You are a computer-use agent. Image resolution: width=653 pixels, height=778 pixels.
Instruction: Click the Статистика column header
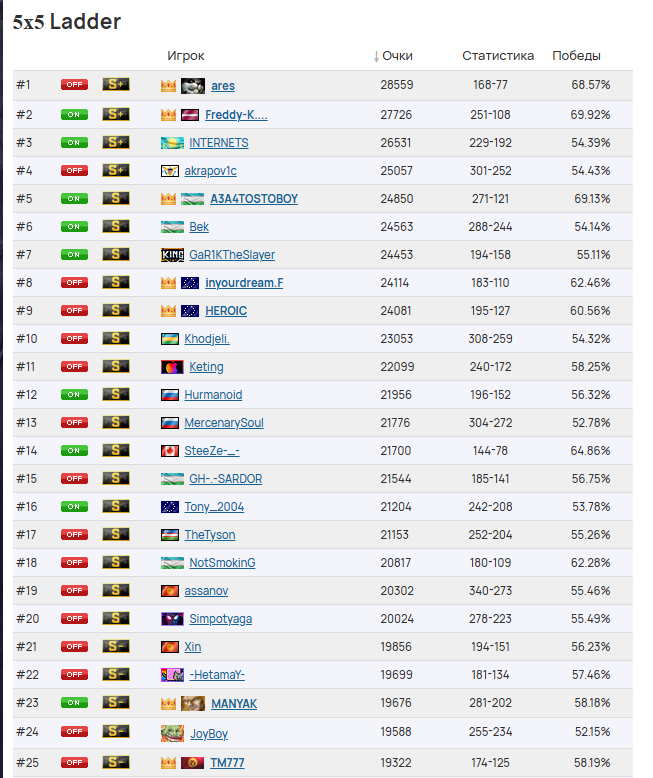tap(498, 56)
